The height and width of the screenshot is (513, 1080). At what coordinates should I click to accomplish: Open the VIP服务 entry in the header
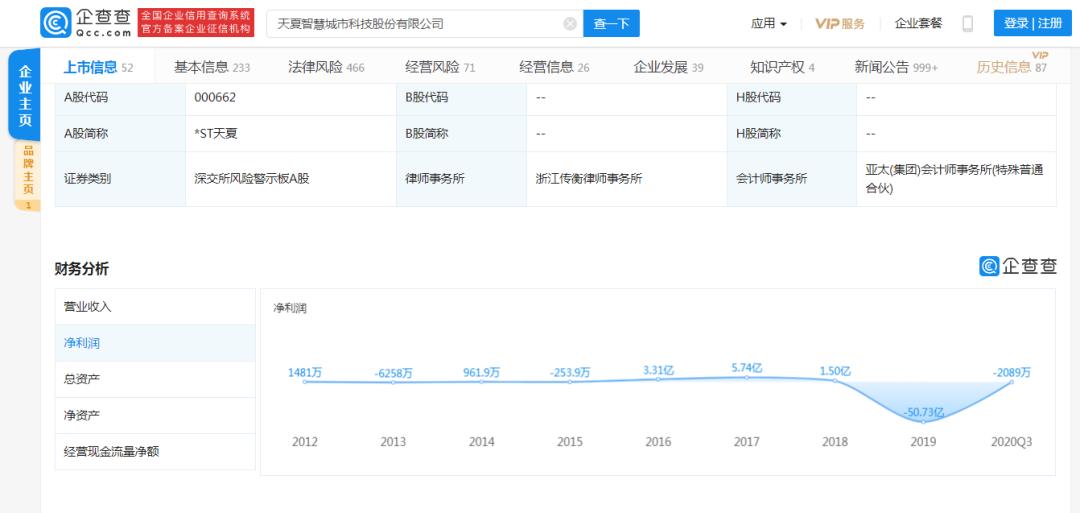click(839, 24)
